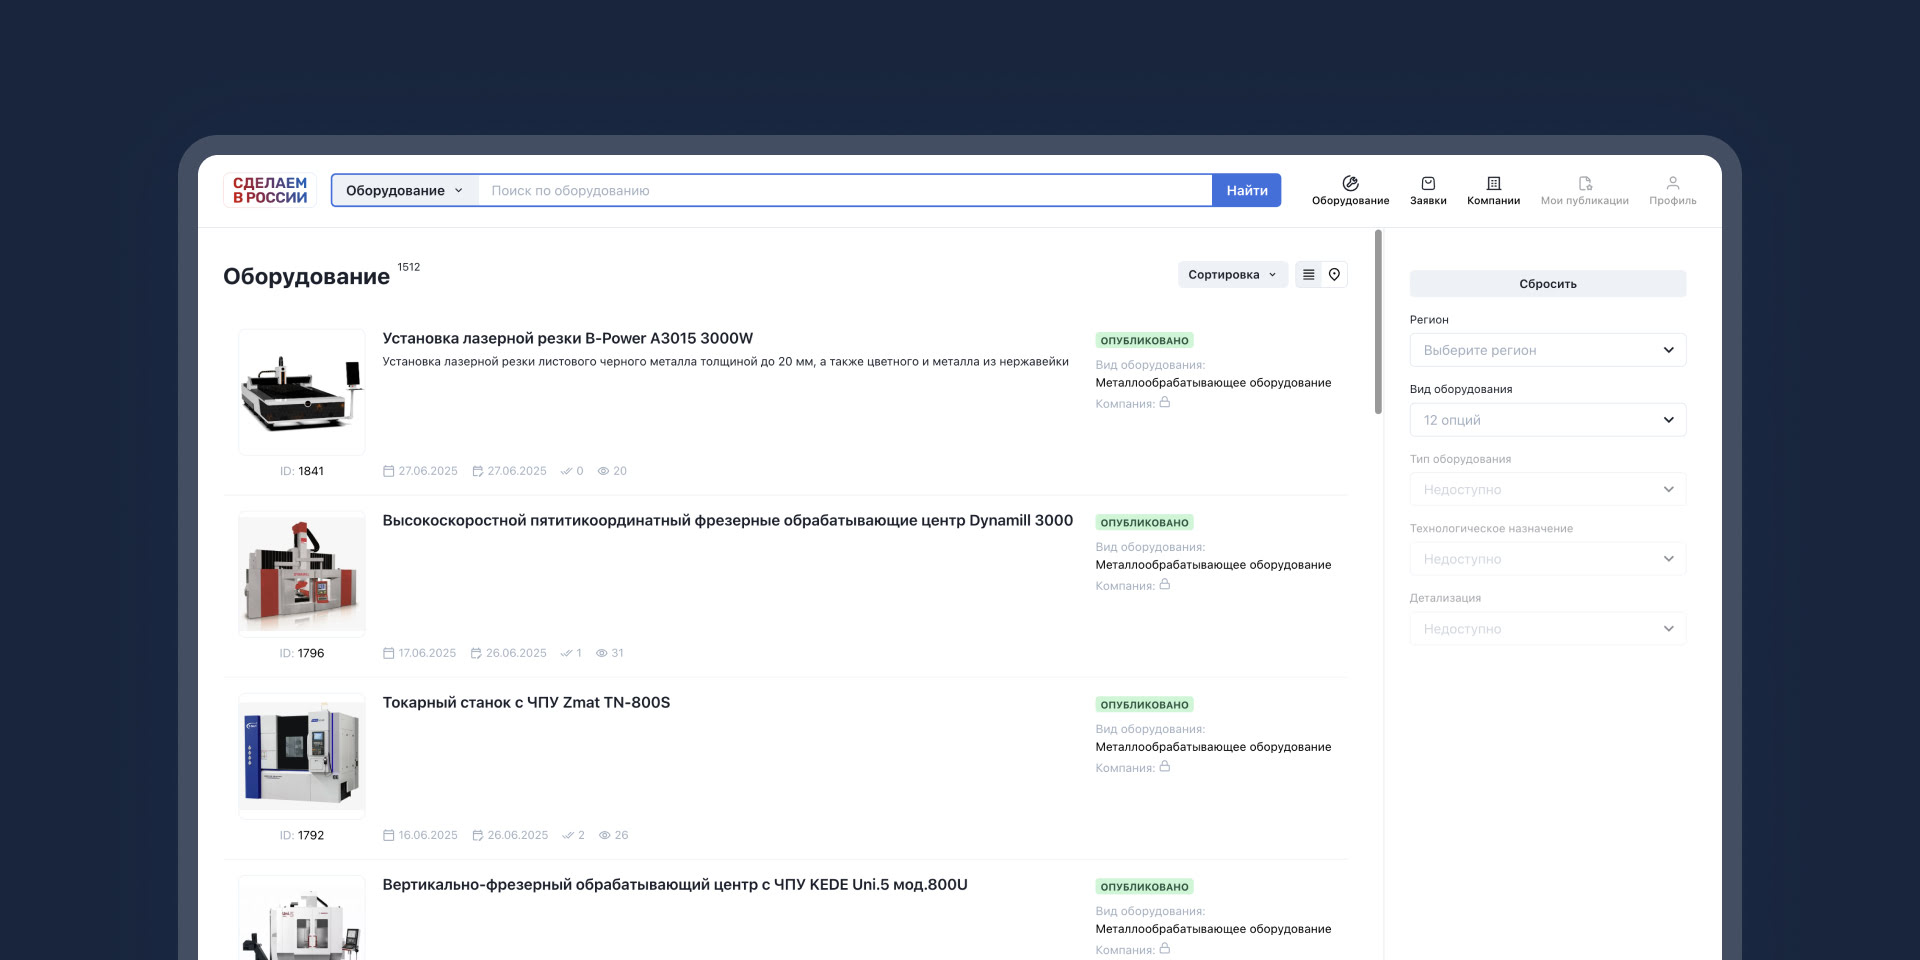Open Dynamill 3000 milling center listing

tap(728, 520)
